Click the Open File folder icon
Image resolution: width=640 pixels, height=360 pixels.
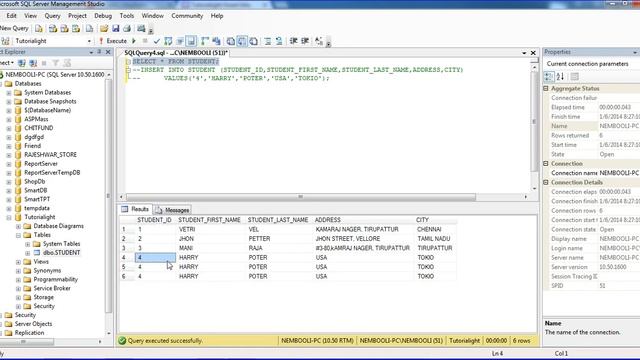point(104,29)
